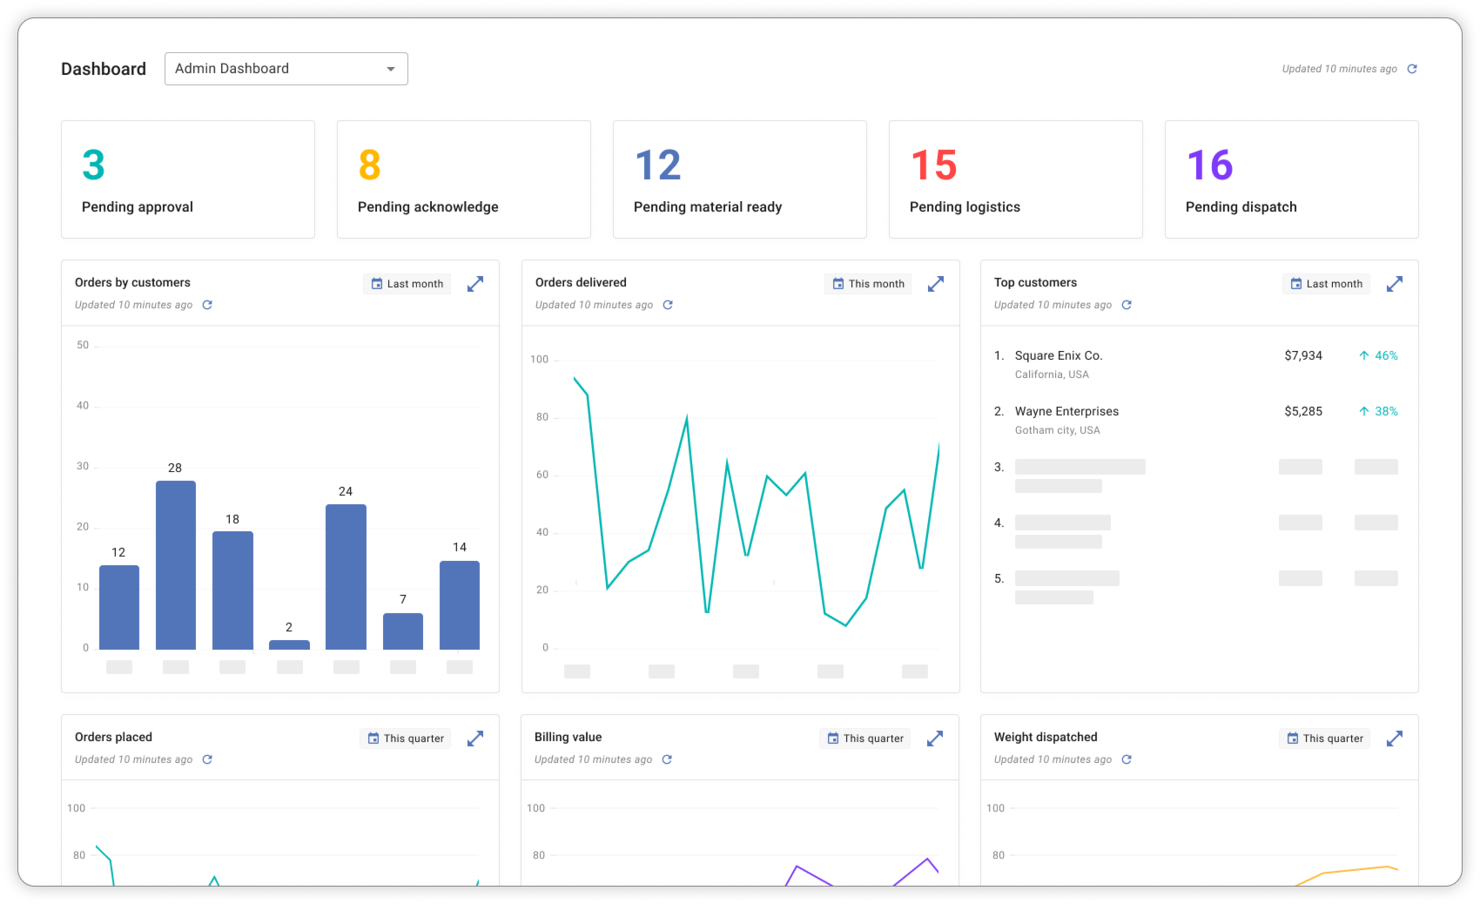Refresh the Orders by customers card
This screenshot has width=1480, height=904.
pyautogui.click(x=207, y=305)
